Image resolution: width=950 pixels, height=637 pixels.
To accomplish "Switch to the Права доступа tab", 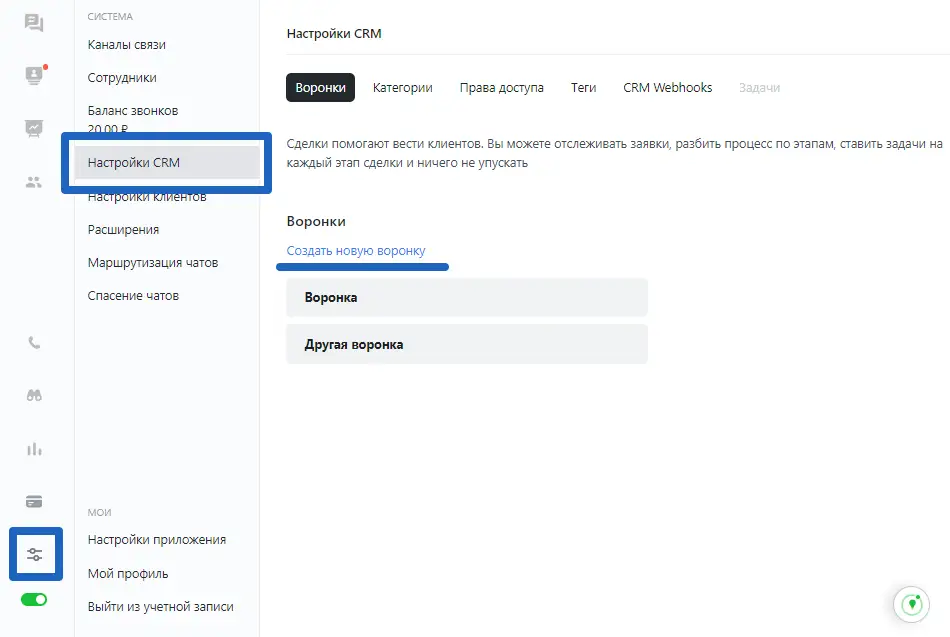I will (x=501, y=88).
